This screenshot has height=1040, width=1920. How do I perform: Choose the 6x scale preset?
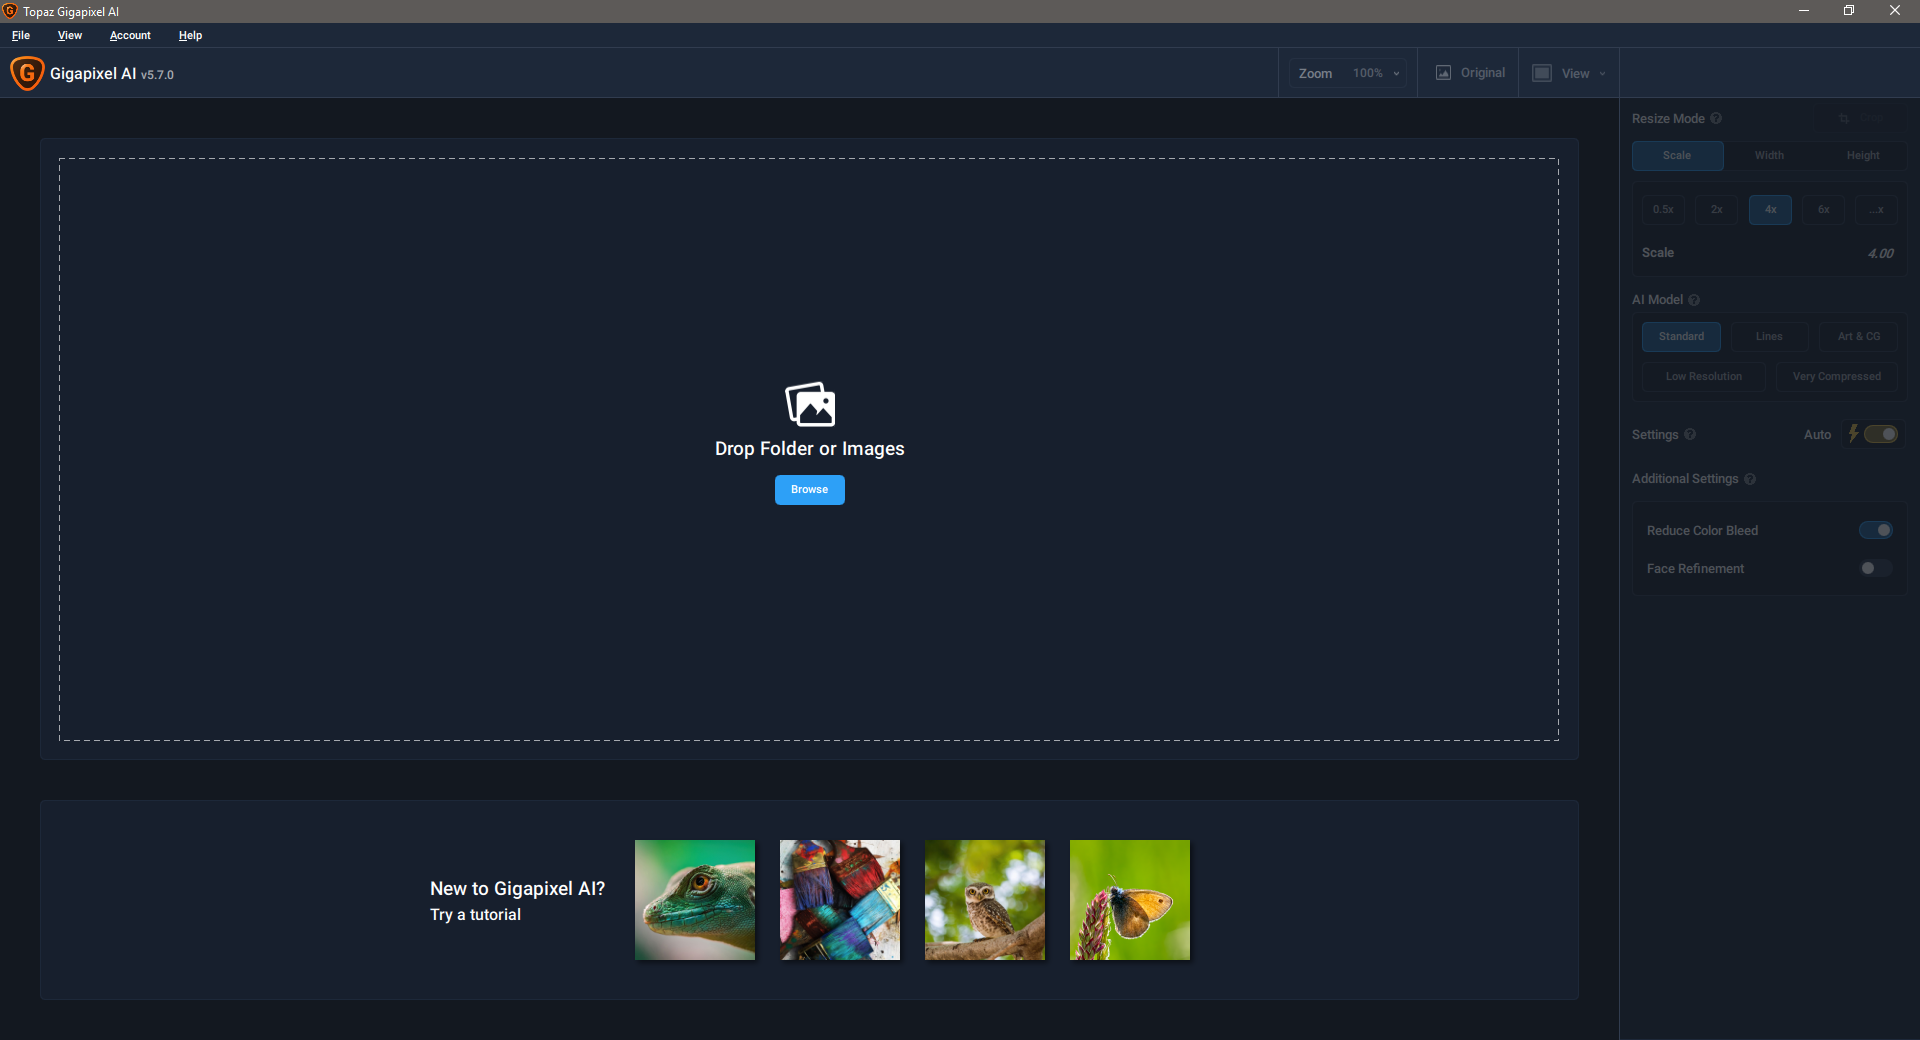coord(1823,210)
